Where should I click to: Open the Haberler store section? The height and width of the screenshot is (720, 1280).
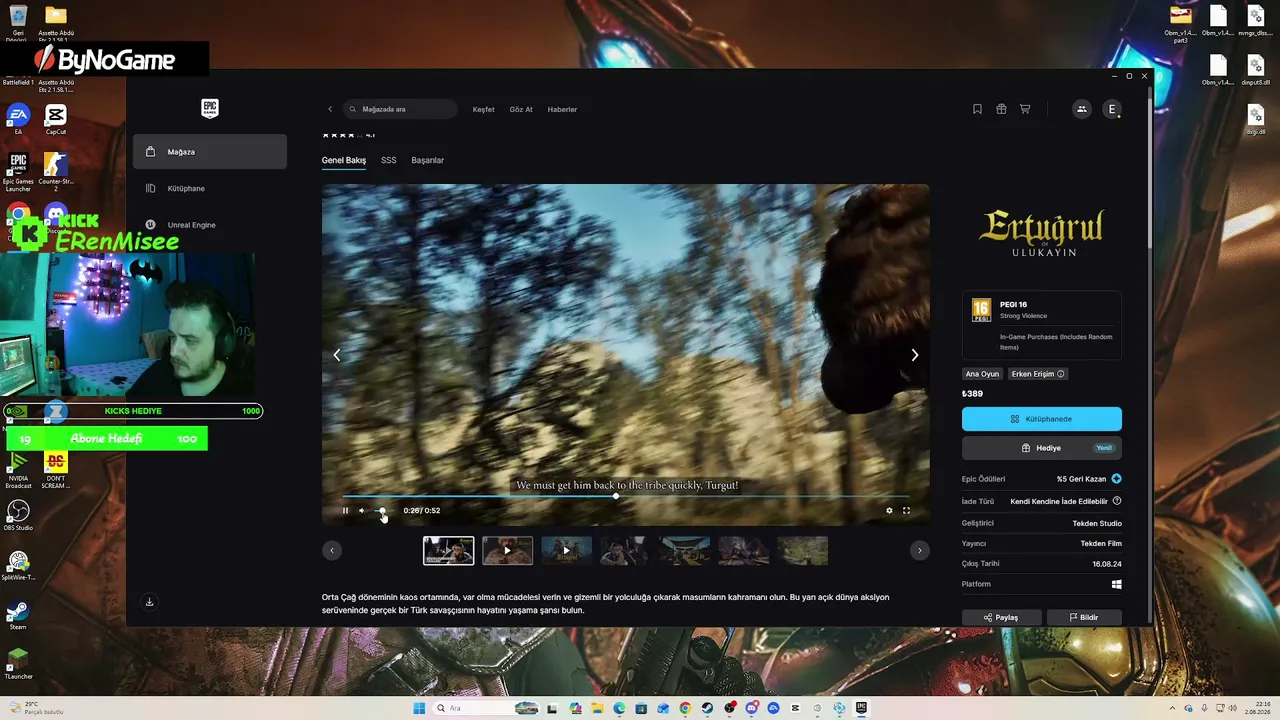pos(562,109)
